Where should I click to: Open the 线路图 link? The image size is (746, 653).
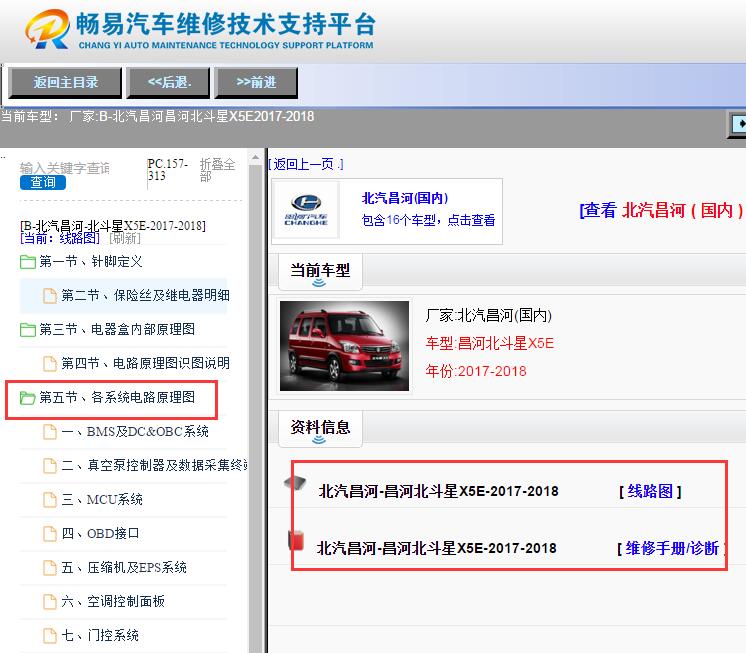pos(650,491)
